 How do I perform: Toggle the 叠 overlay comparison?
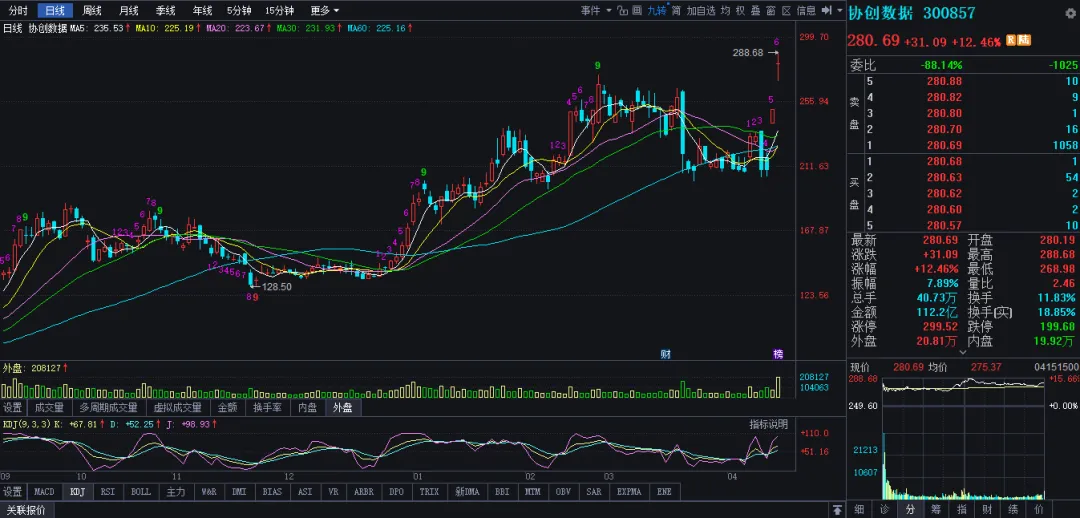tap(756, 10)
